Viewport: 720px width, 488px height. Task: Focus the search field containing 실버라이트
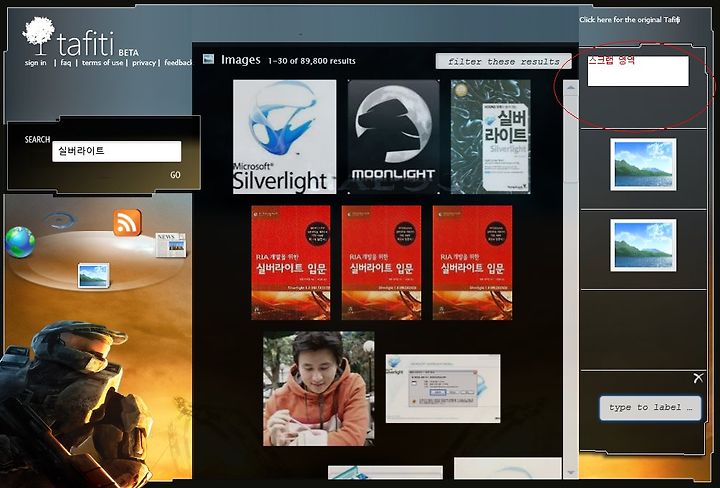117,151
